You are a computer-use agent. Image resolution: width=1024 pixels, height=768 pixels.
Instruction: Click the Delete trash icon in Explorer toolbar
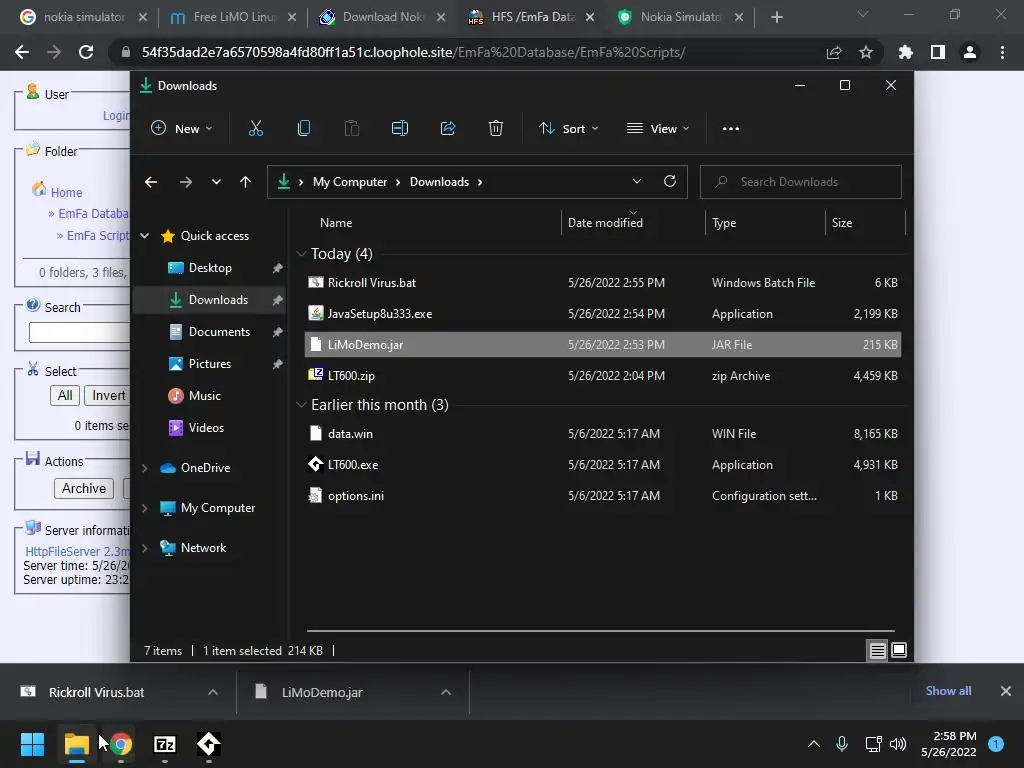(x=496, y=129)
